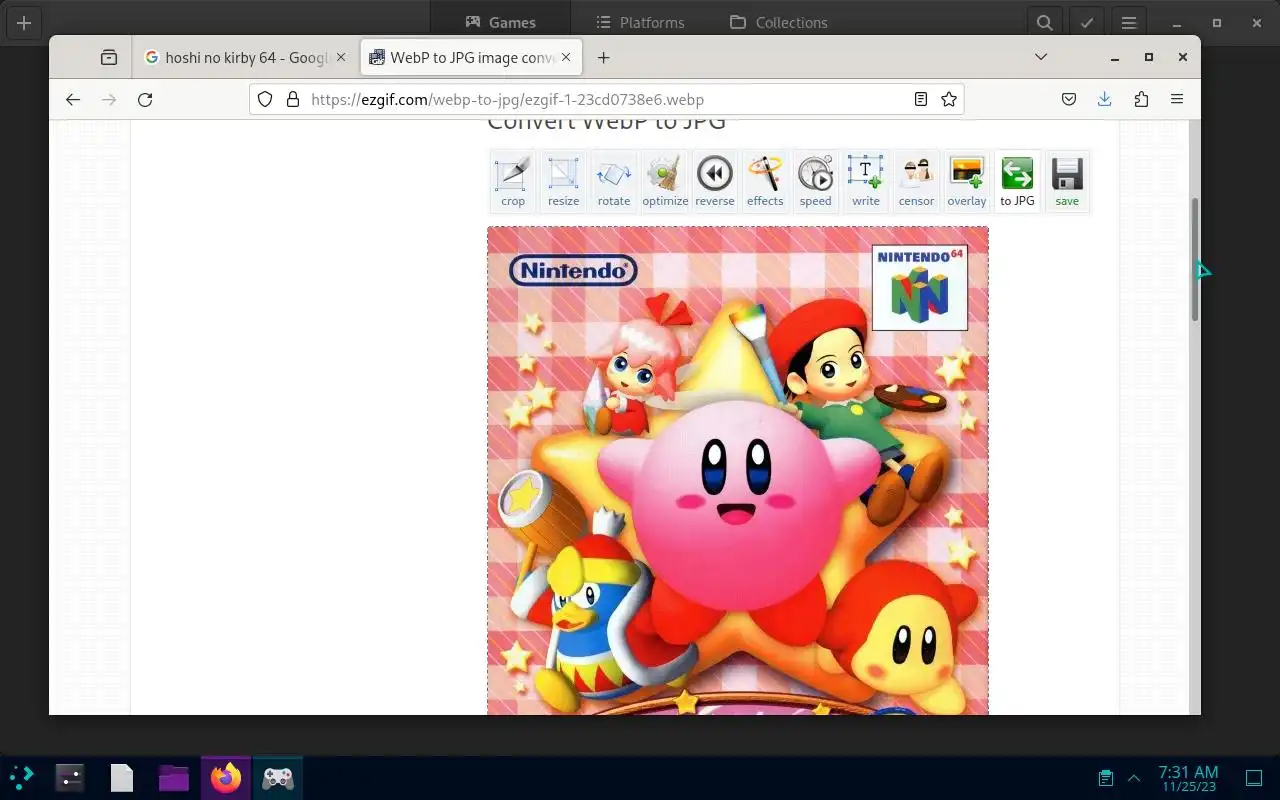The image size is (1280, 800).
Task: Open the censor tool
Action: point(916,181)
